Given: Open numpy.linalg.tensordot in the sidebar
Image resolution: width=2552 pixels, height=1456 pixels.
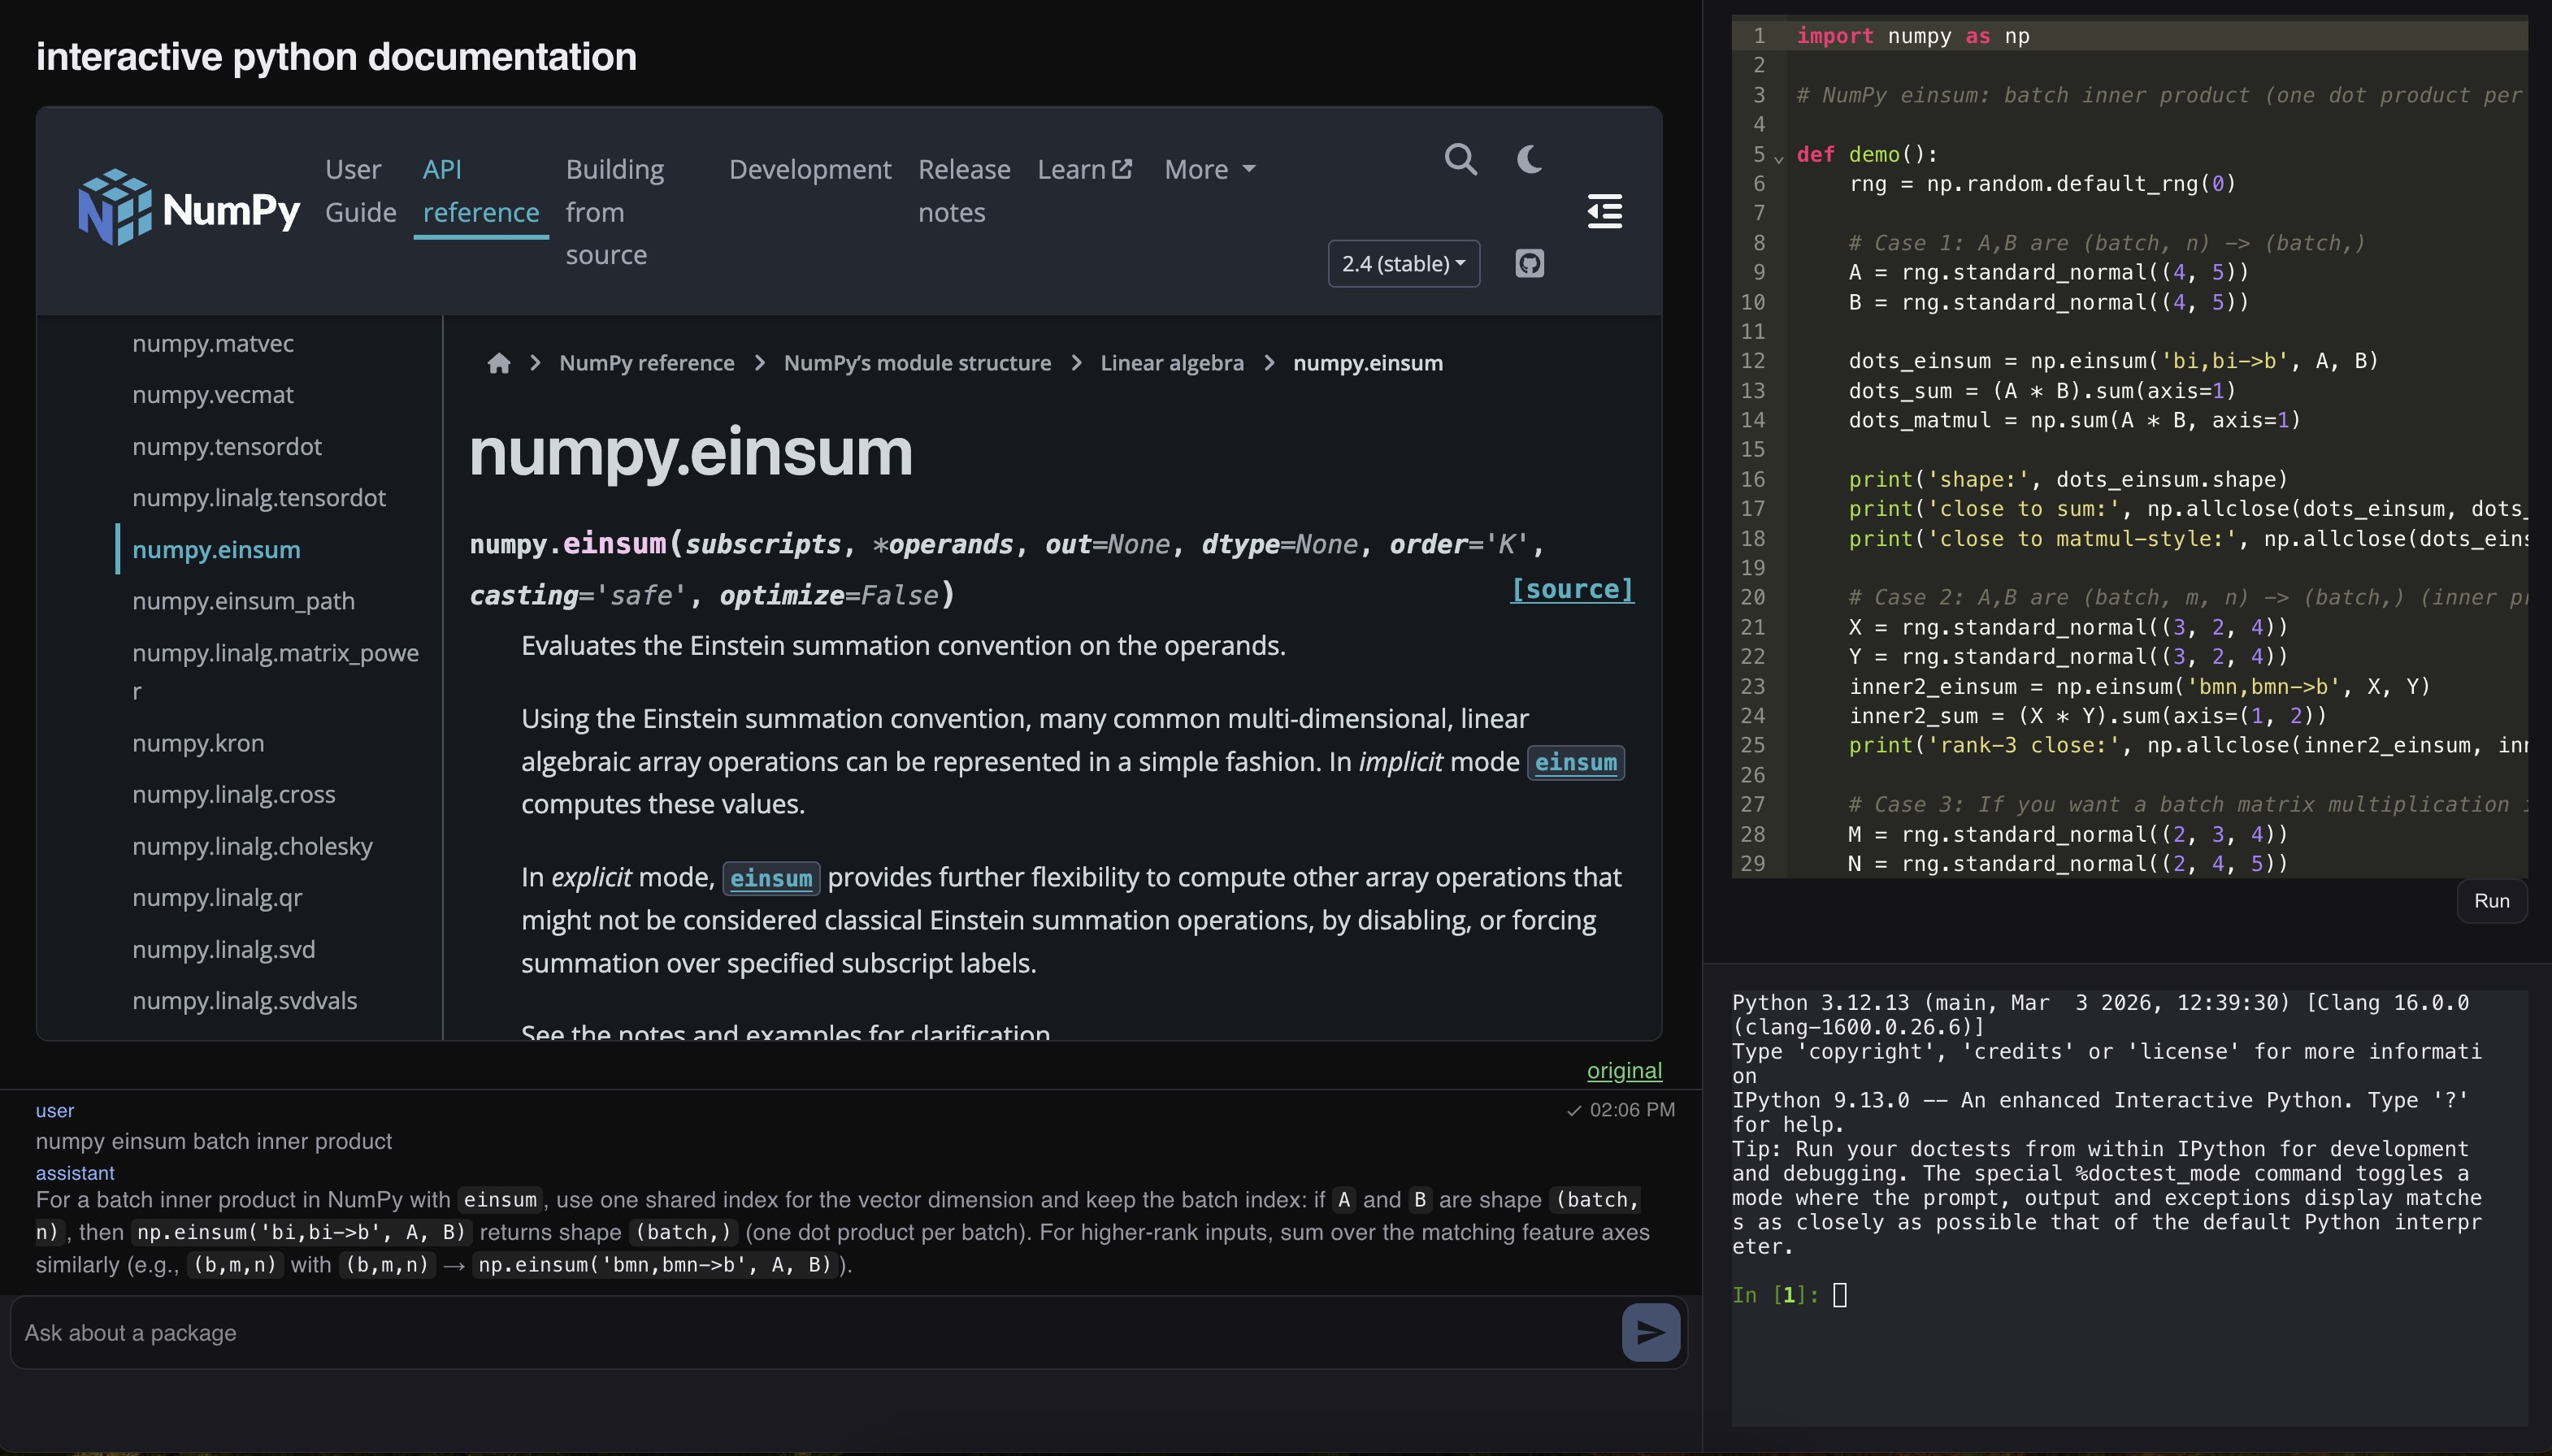Looking at the screenshot, I should tap(259, 498).
